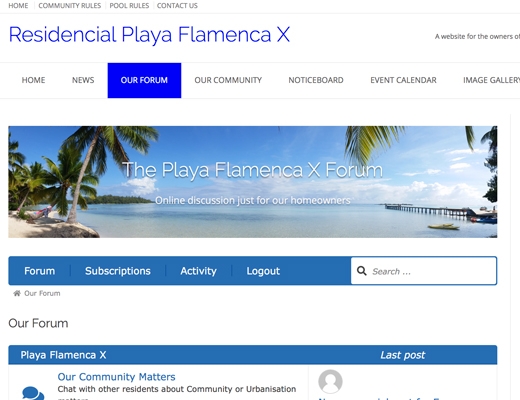
Task: Click the Community Matters chat bubbles icon
Action: click(x=33, y=393)
